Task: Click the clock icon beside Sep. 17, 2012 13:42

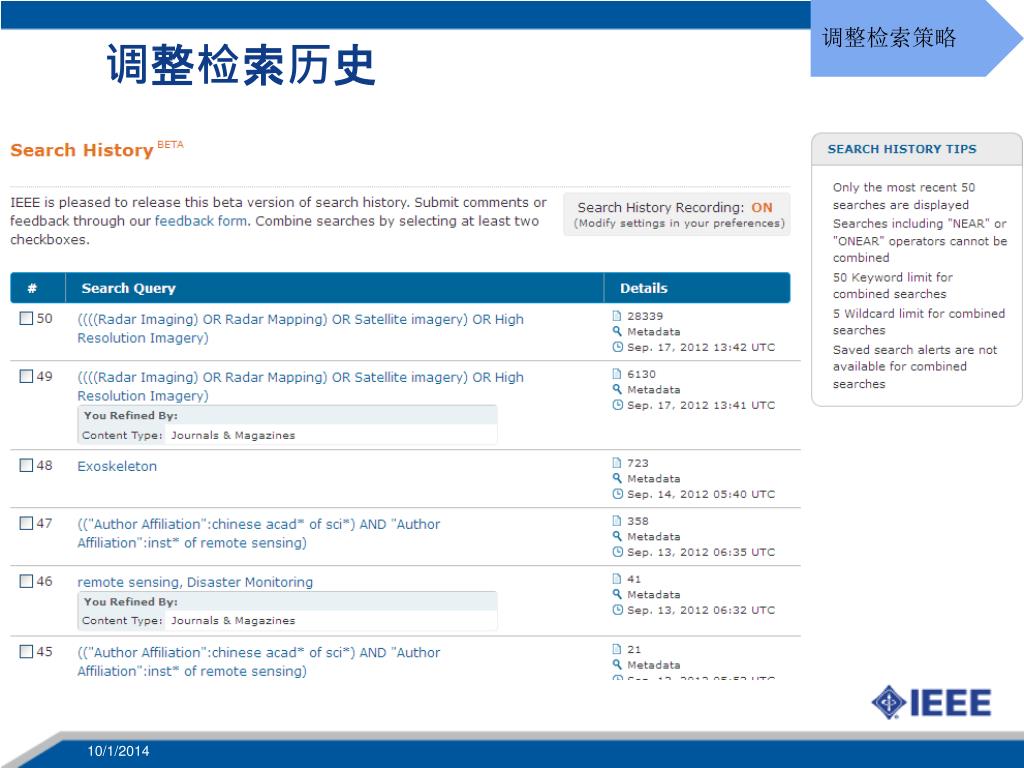Action: (x=617, y=347)
